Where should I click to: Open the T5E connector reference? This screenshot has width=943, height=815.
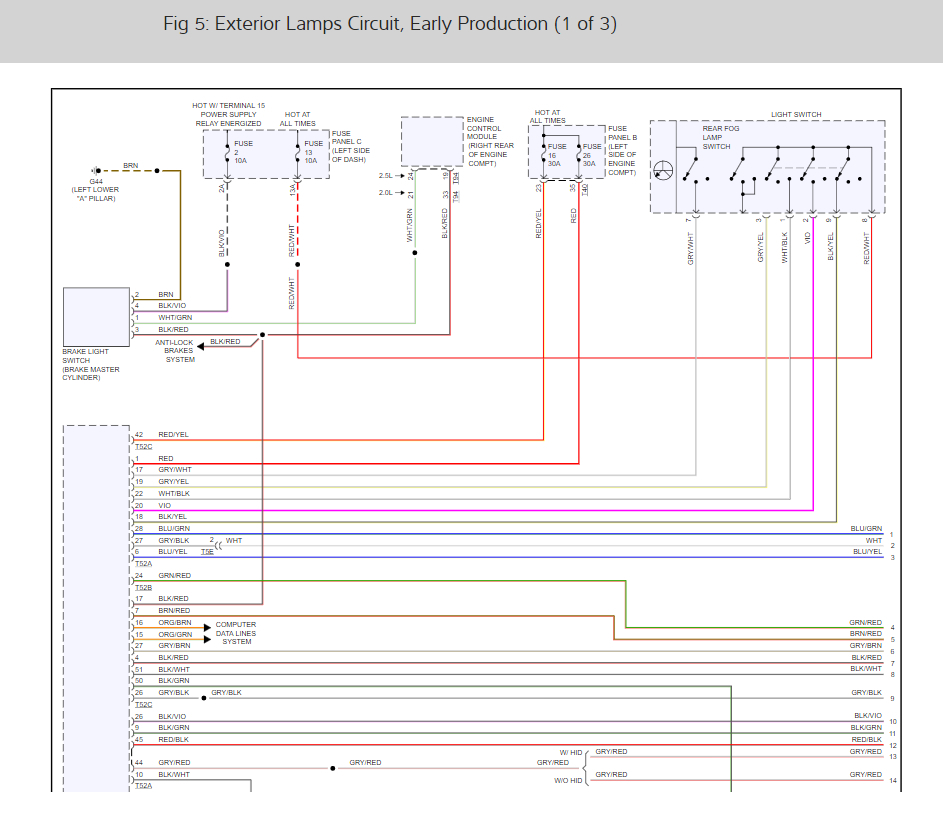point(206,552)
